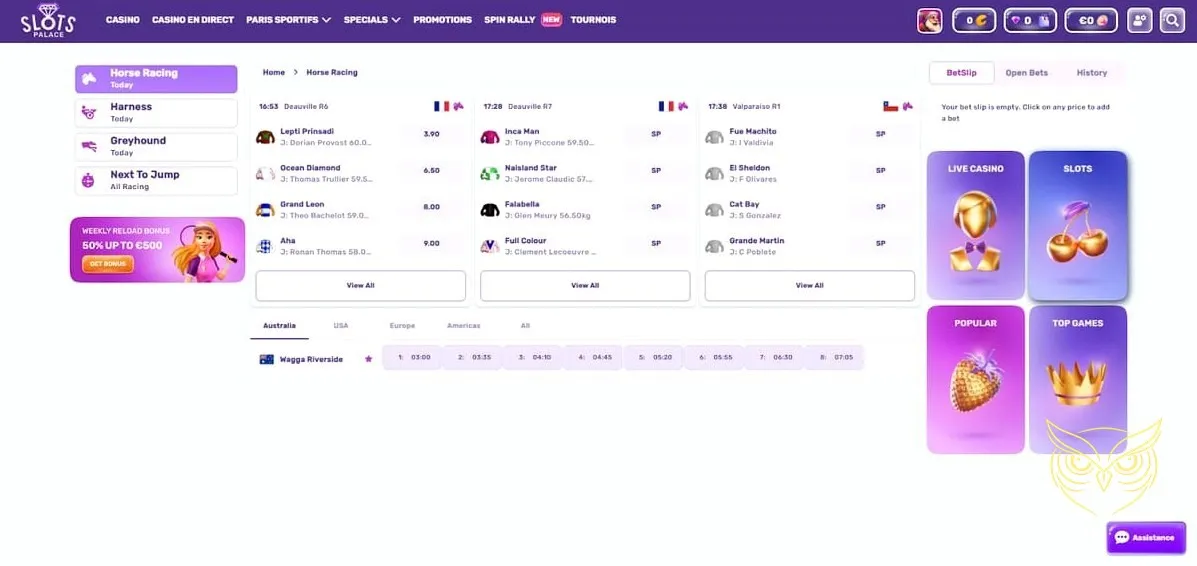
Task: Click the account settings user icon
Action: tap(1139, 20)
